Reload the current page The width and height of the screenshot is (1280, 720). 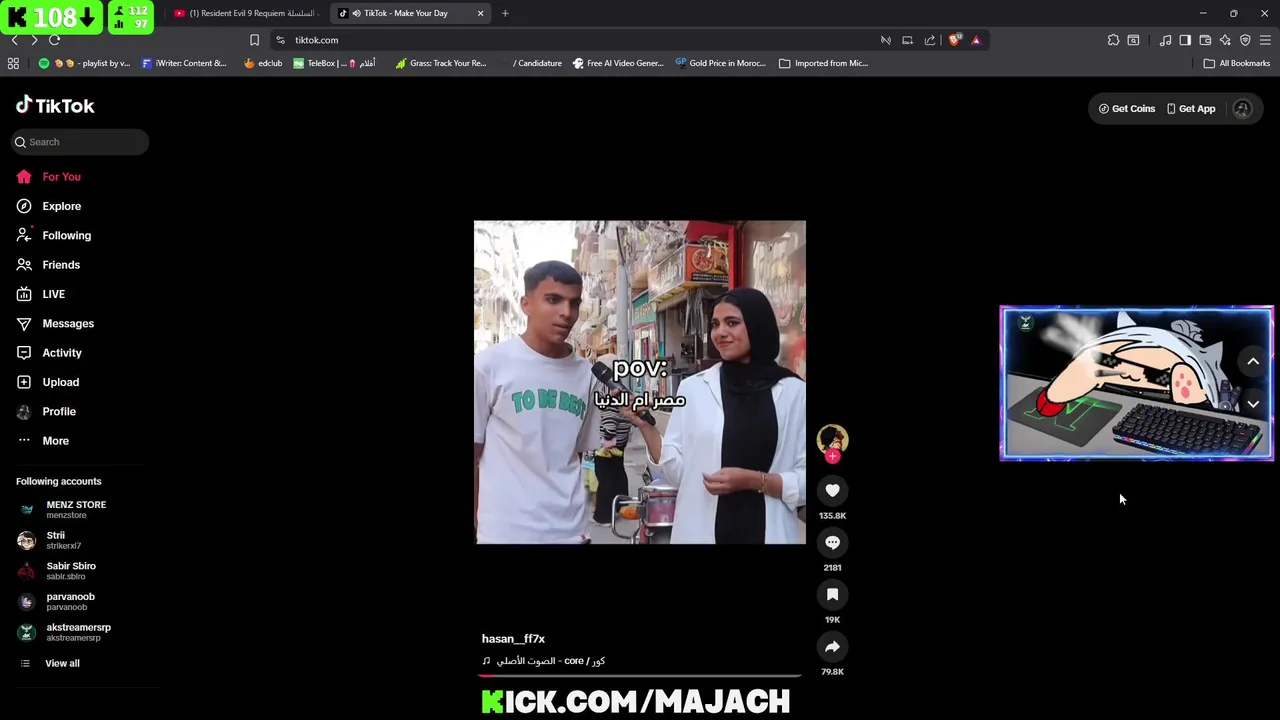54,40
